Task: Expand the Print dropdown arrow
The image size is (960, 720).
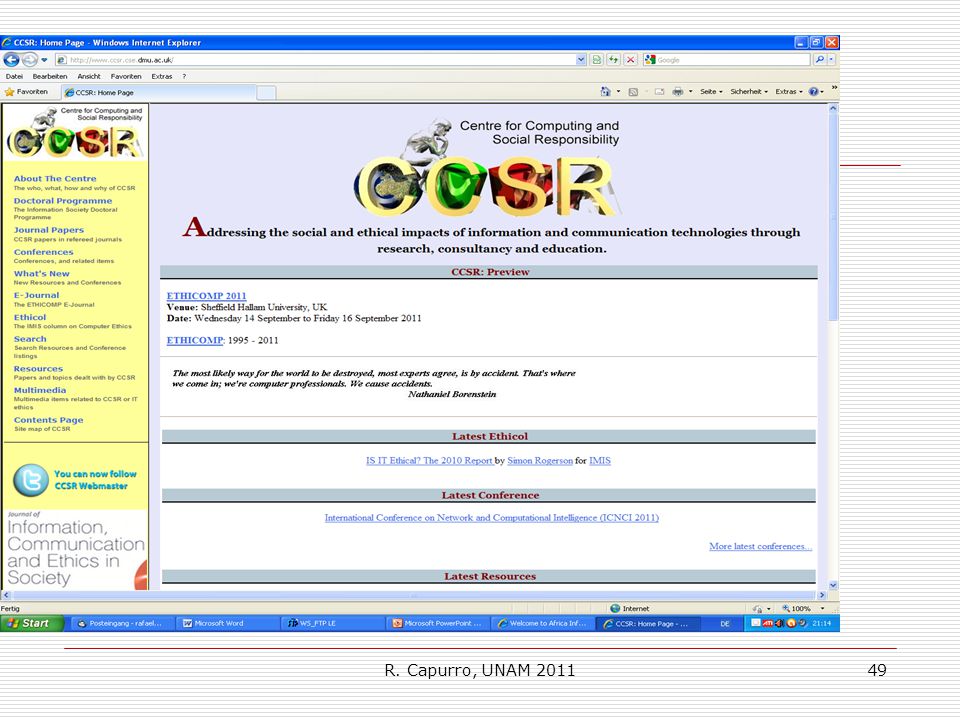Action: 691,92
